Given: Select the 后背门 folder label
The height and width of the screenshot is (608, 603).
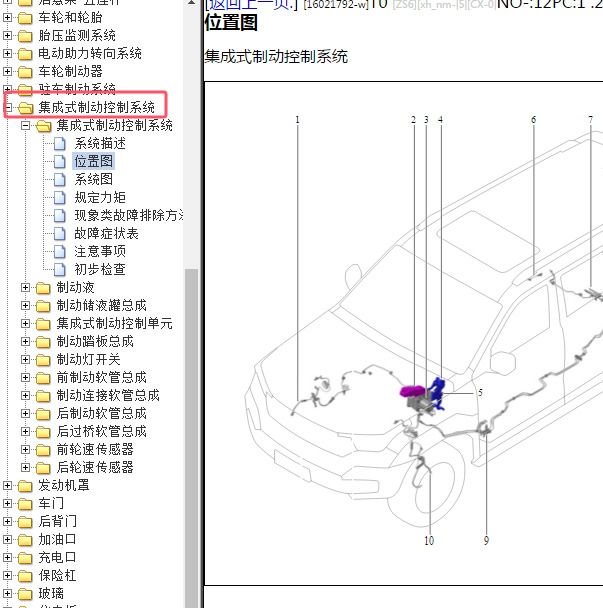Looking at the screenshot, I should 57,522.
